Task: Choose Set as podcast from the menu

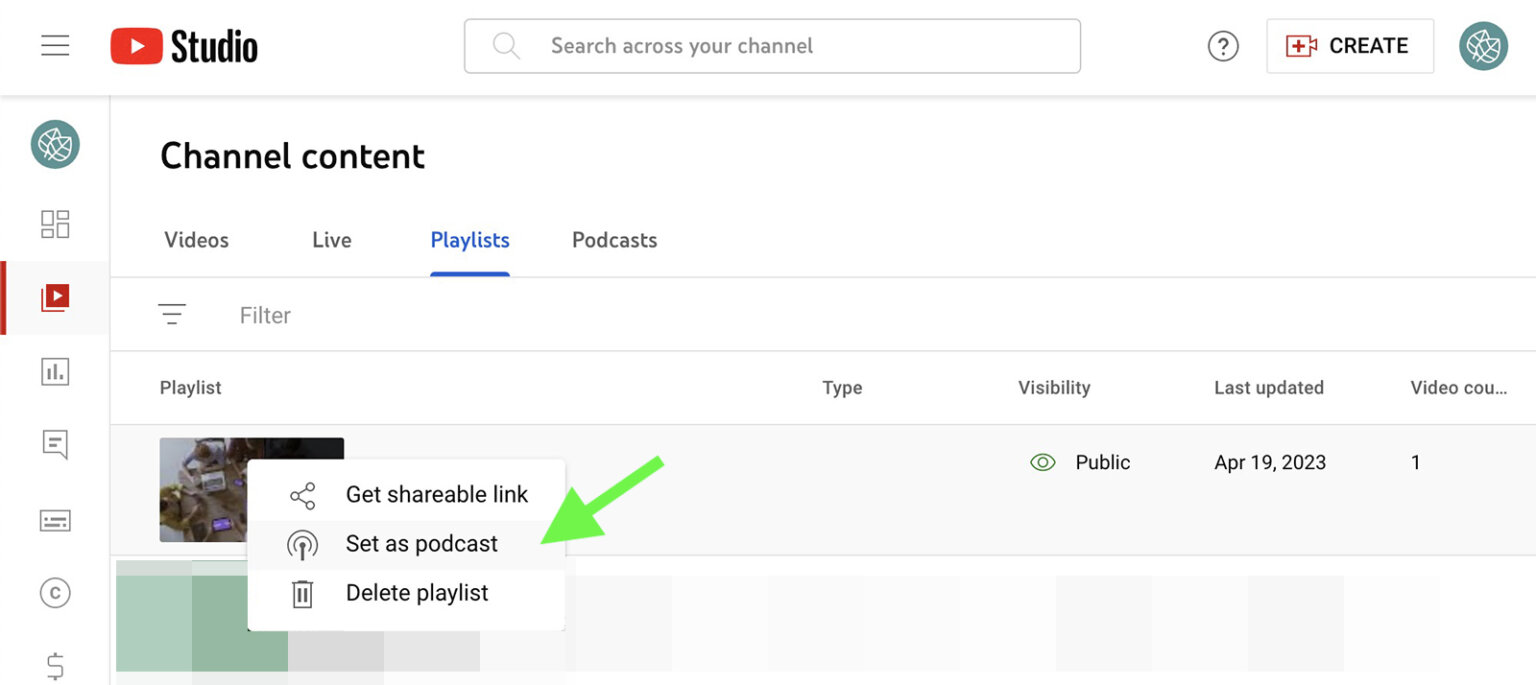Action: [421, 544]
